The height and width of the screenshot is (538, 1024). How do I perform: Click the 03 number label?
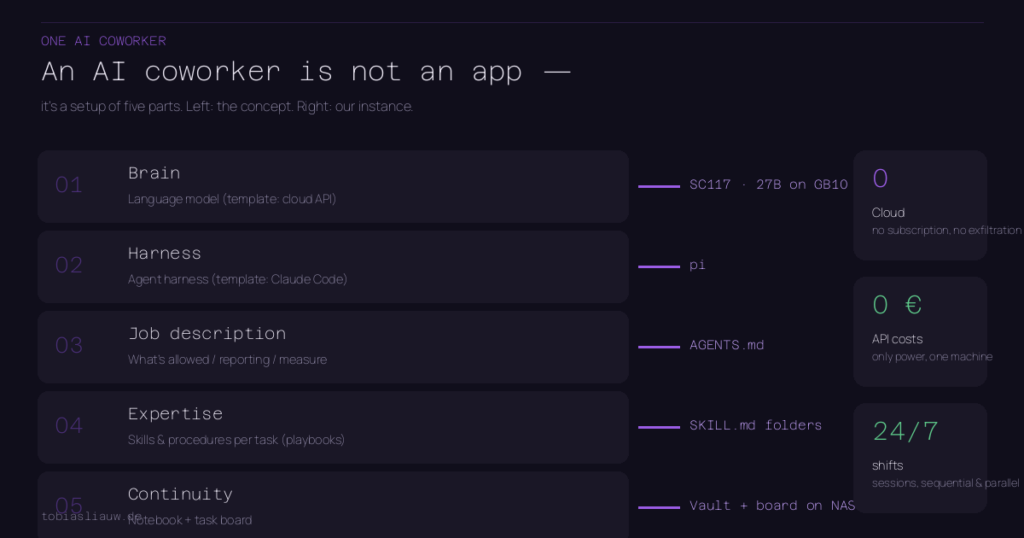69,345
